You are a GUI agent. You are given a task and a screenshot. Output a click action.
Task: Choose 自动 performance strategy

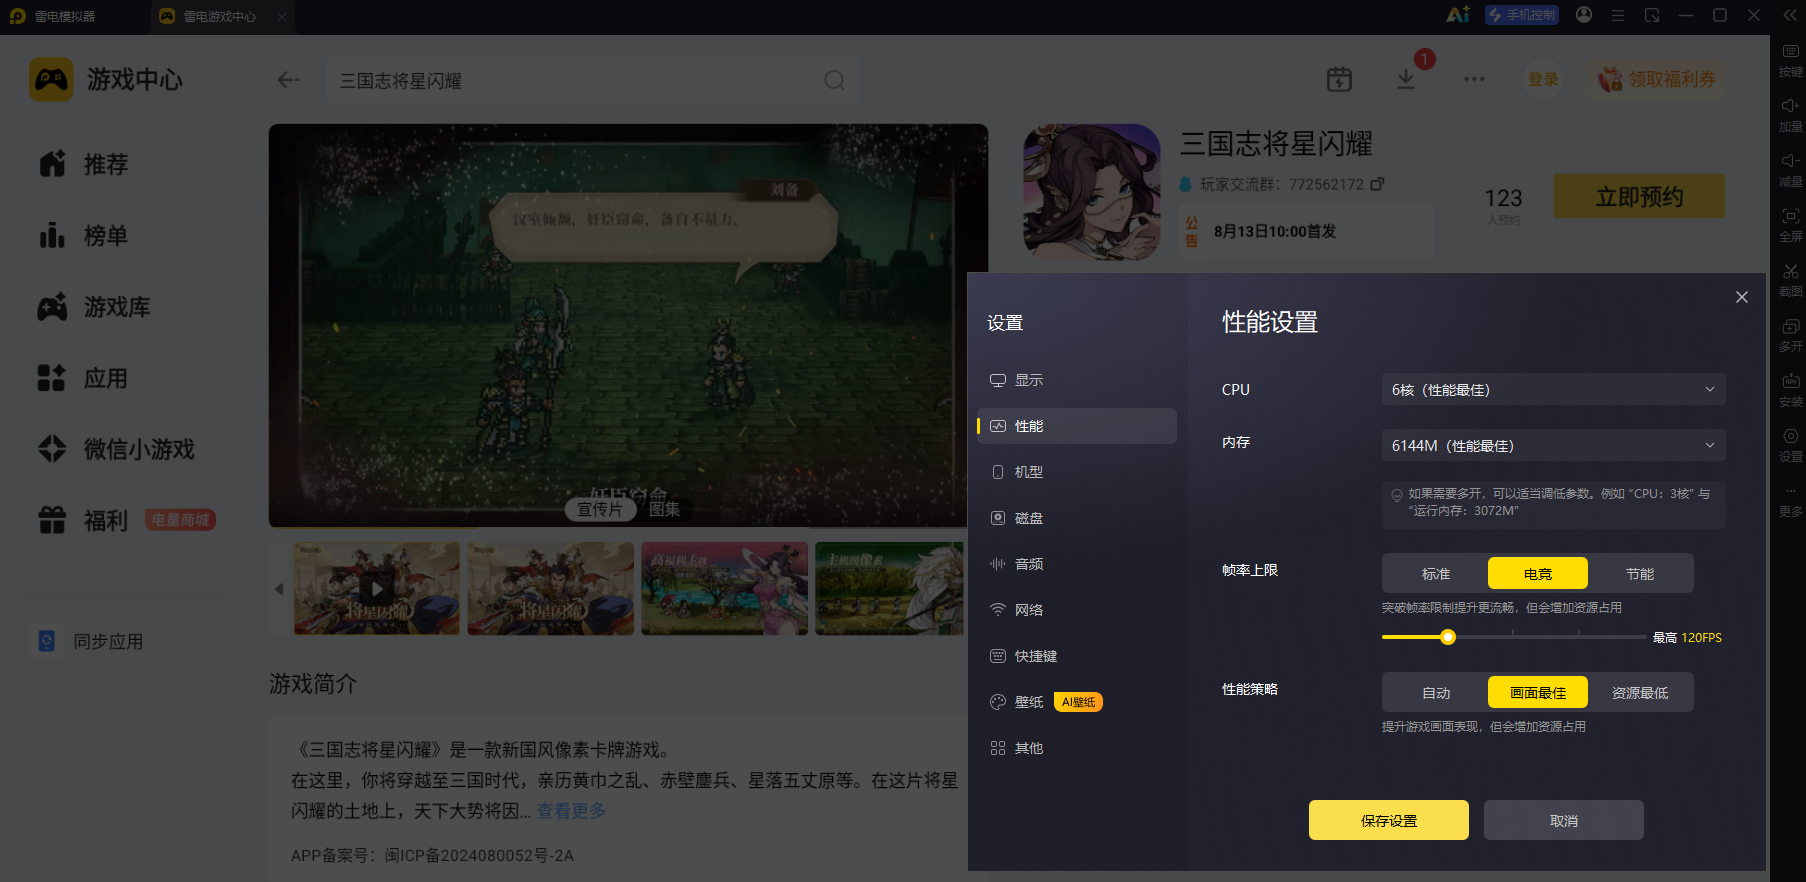[1436, 692]
